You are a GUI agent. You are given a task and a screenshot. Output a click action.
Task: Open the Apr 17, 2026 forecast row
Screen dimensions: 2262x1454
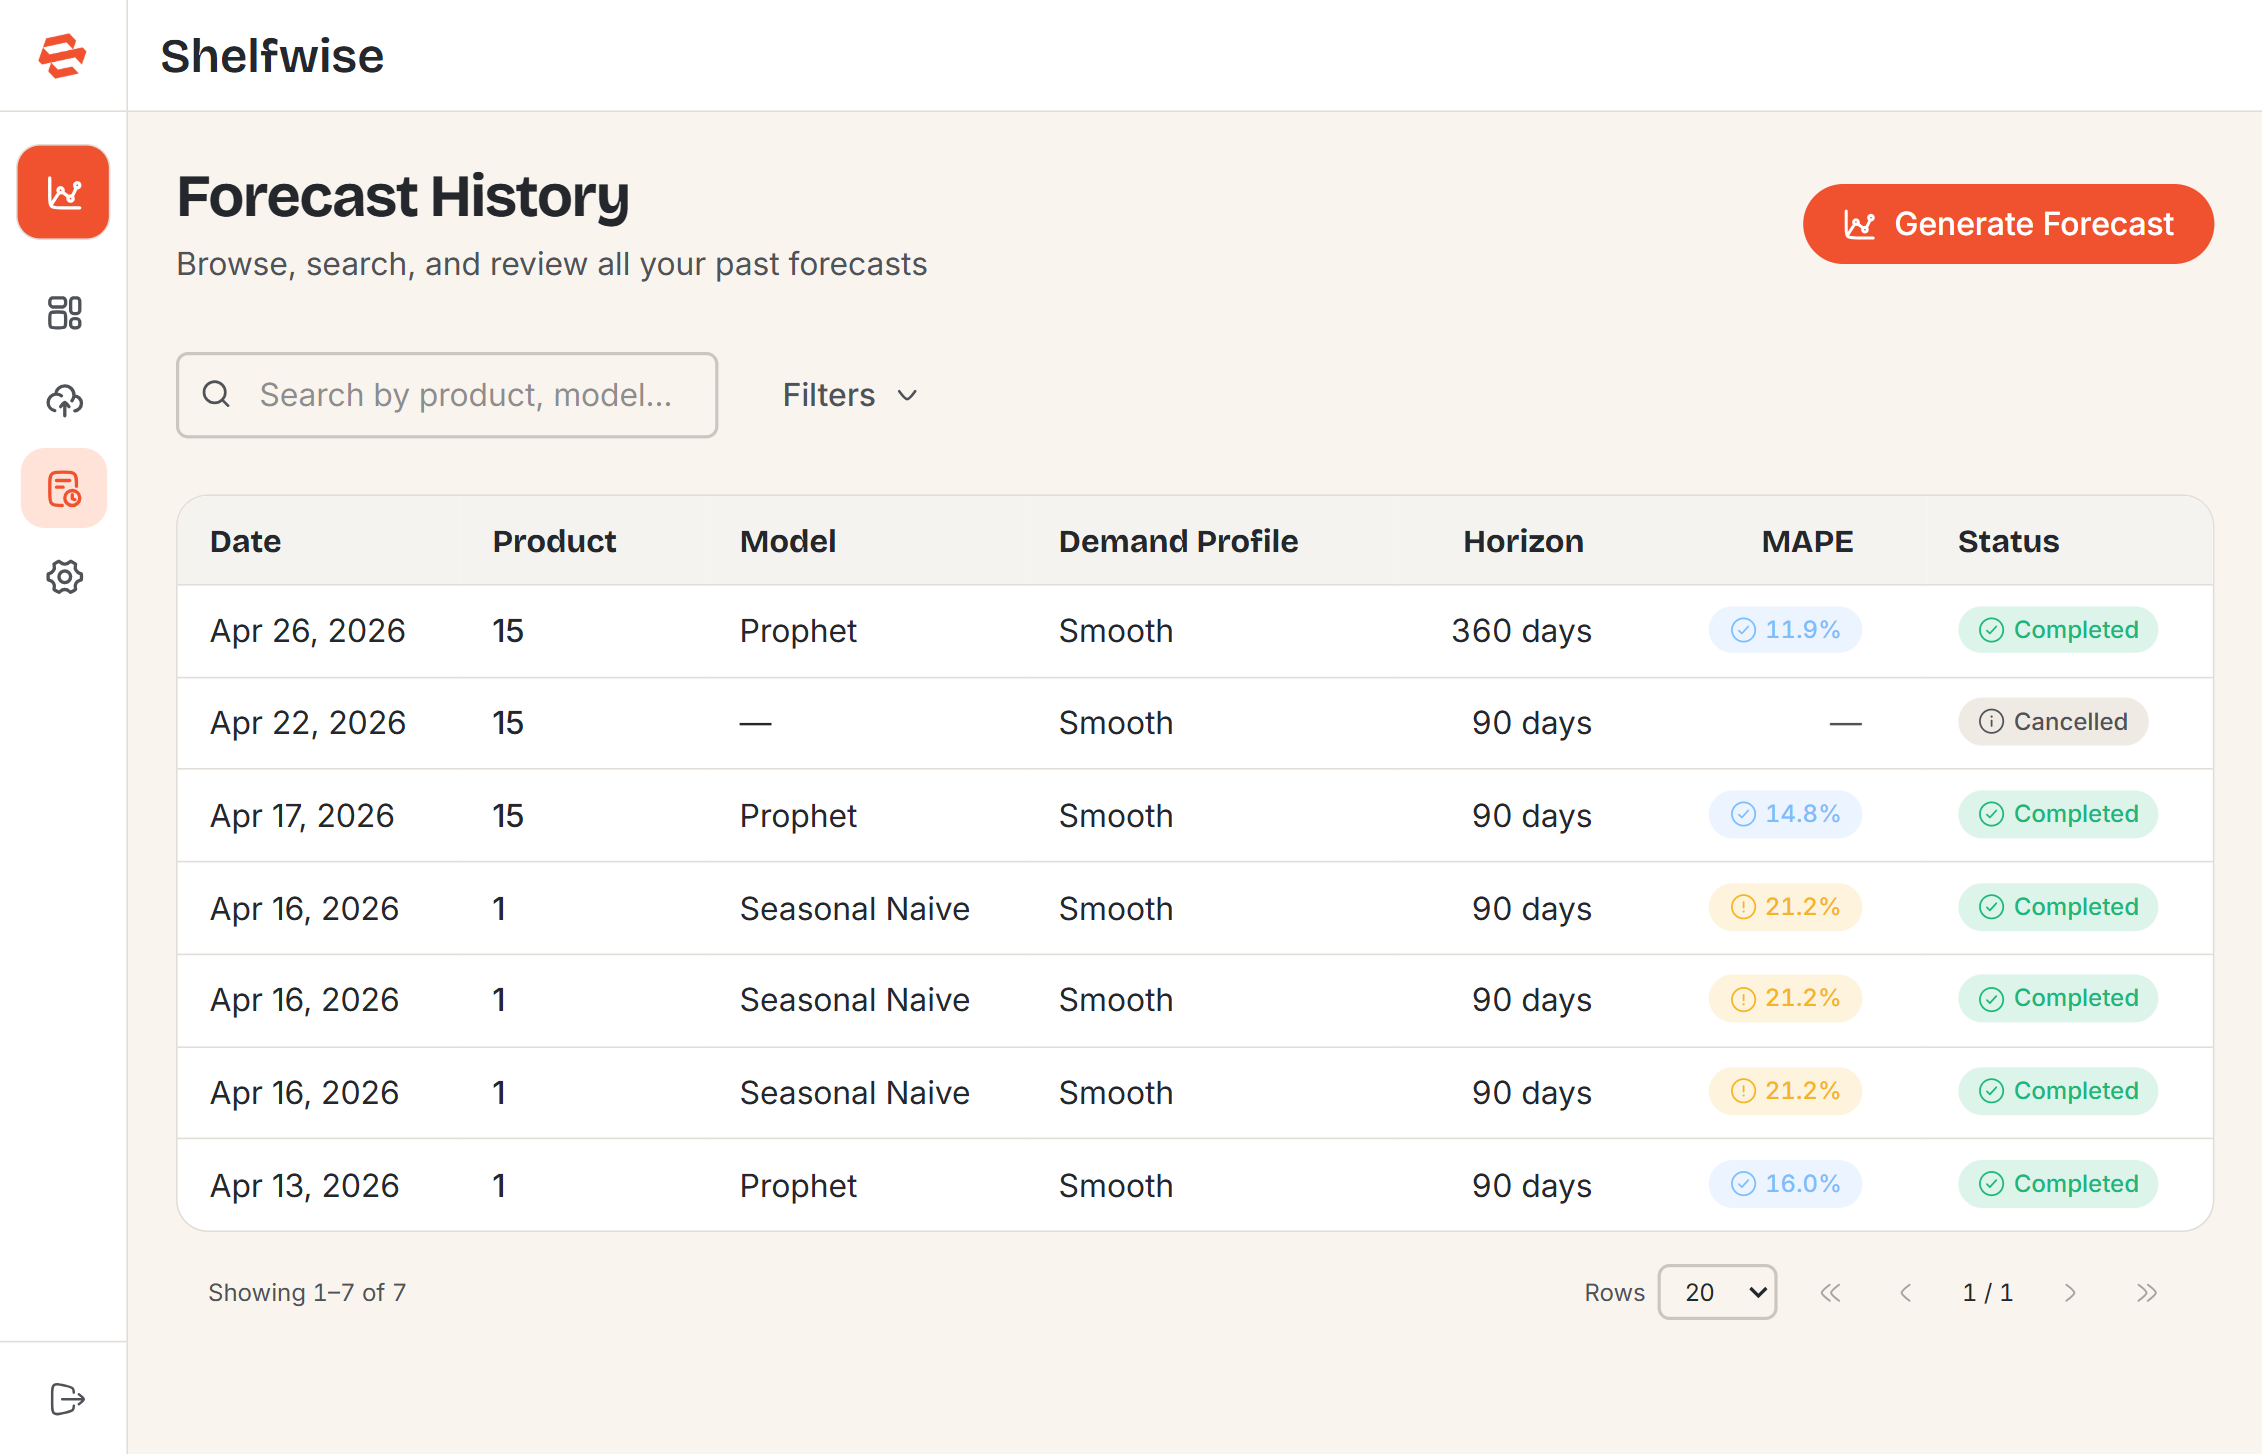[1195, 815]
